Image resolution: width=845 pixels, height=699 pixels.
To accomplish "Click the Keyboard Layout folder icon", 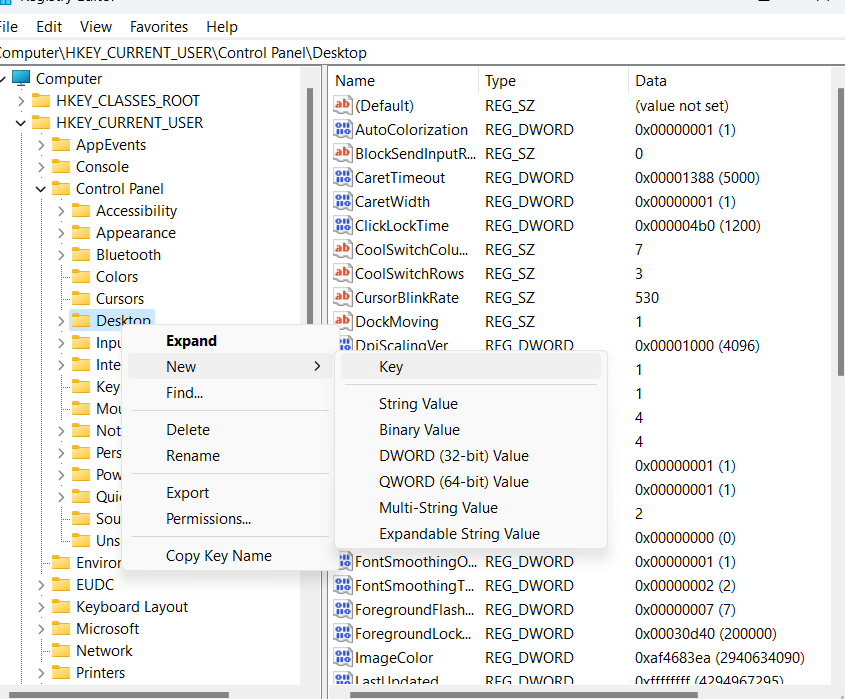I will (61, 606).
